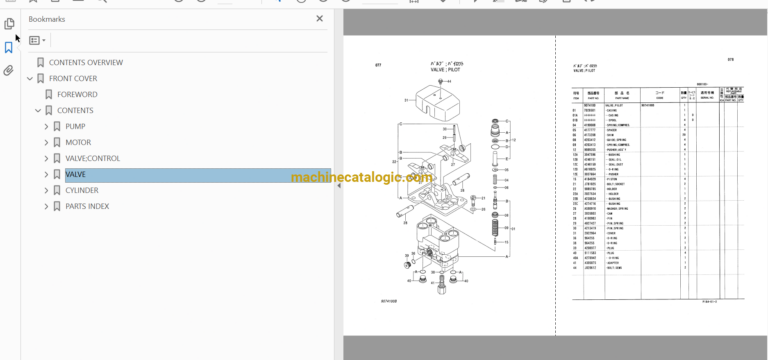Image resolution: width=768 pixels, height=360 pixels.
Task: Click bookmark icon beside MOTOR
Action: [57, 143]
